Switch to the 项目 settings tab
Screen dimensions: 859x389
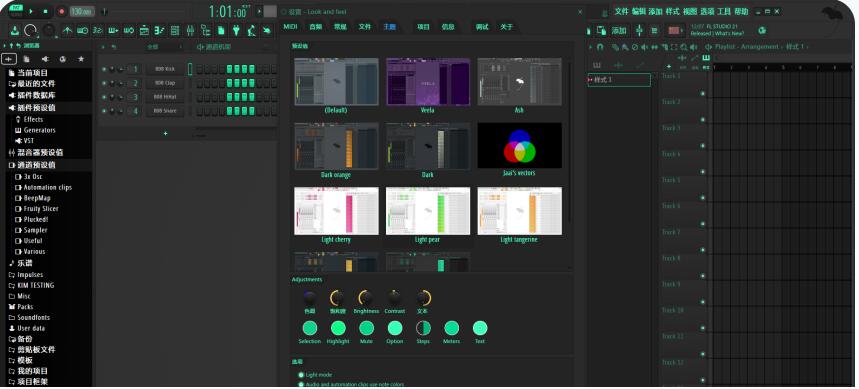(423, 27)
